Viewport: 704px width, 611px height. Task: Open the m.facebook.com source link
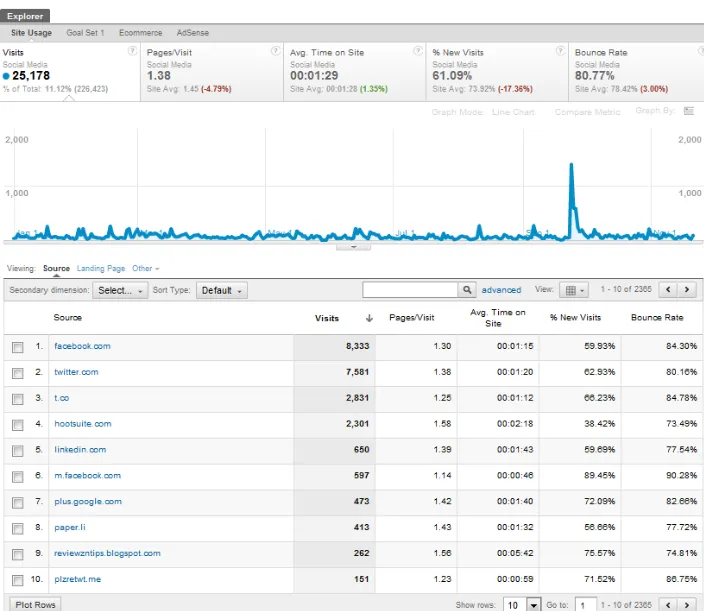(x=88, y=475)
